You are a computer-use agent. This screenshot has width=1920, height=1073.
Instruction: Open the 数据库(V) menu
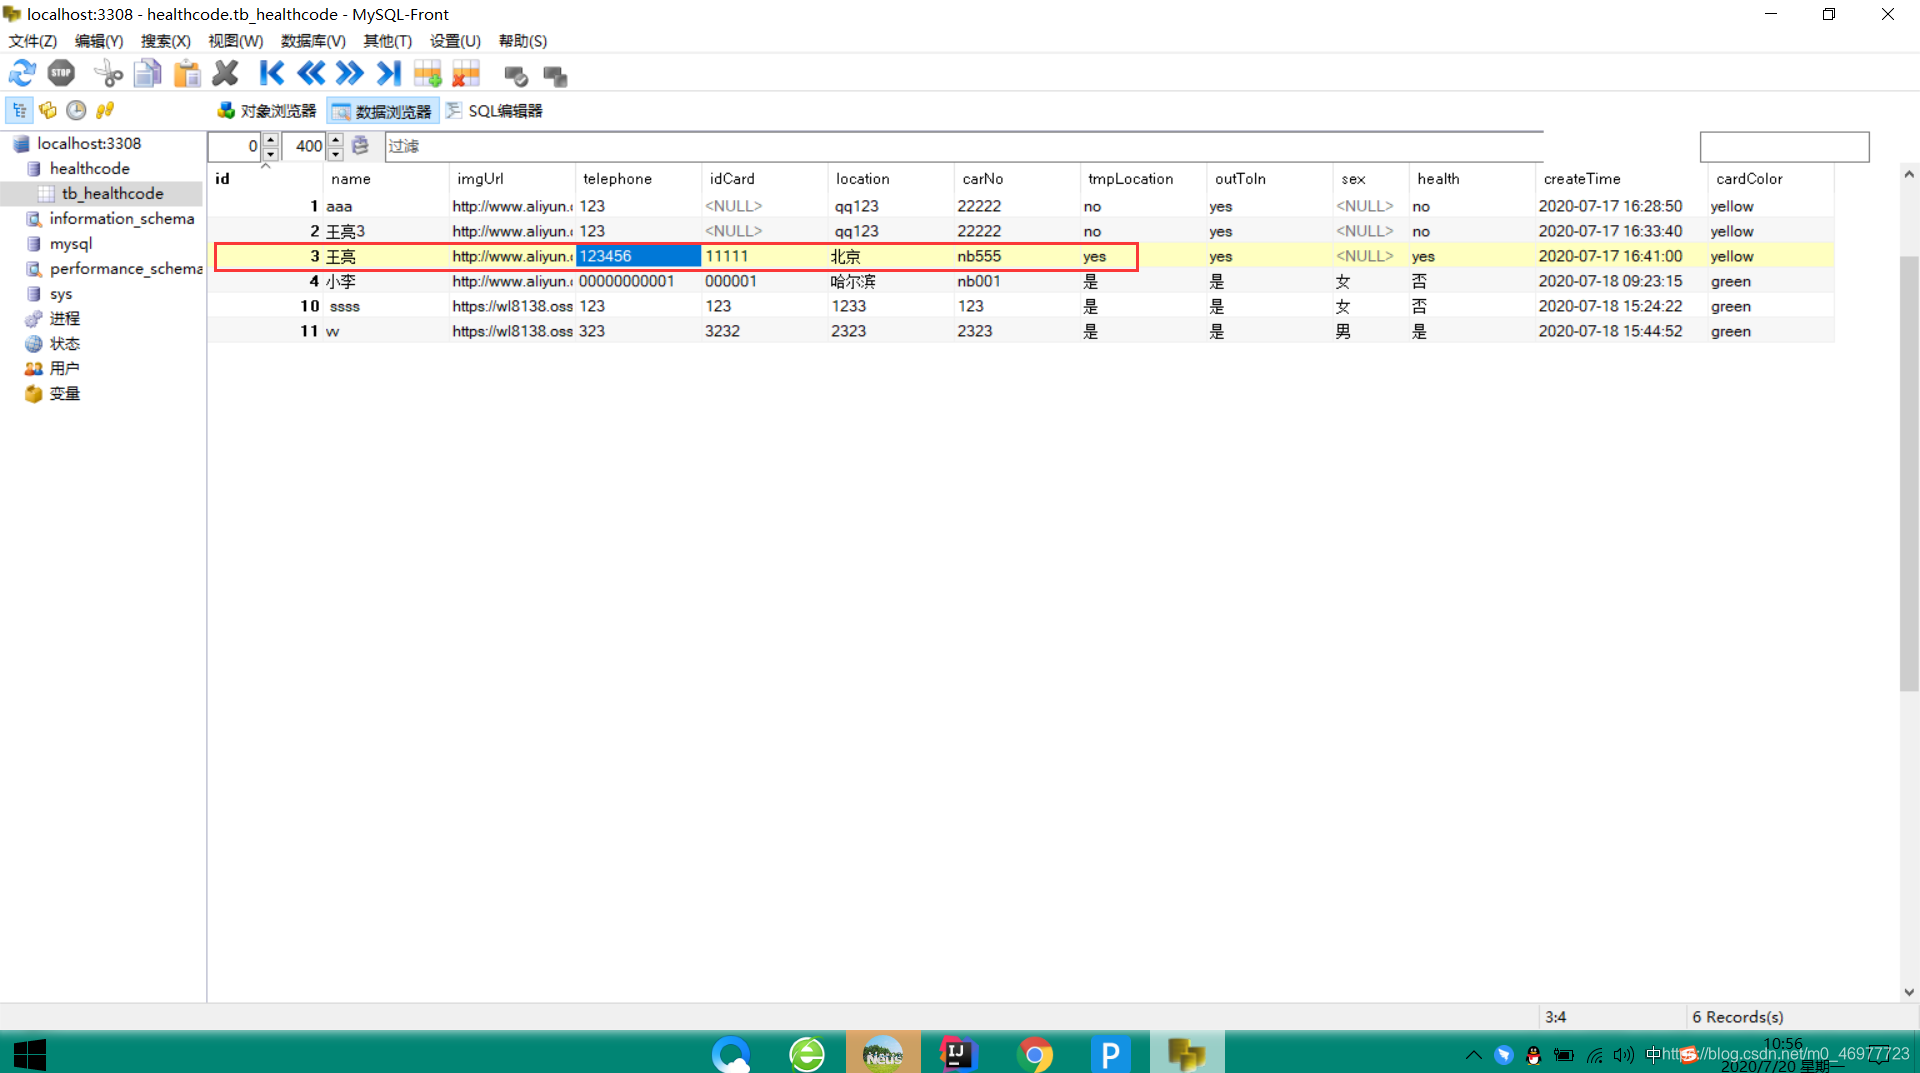[x=313, y=41]
